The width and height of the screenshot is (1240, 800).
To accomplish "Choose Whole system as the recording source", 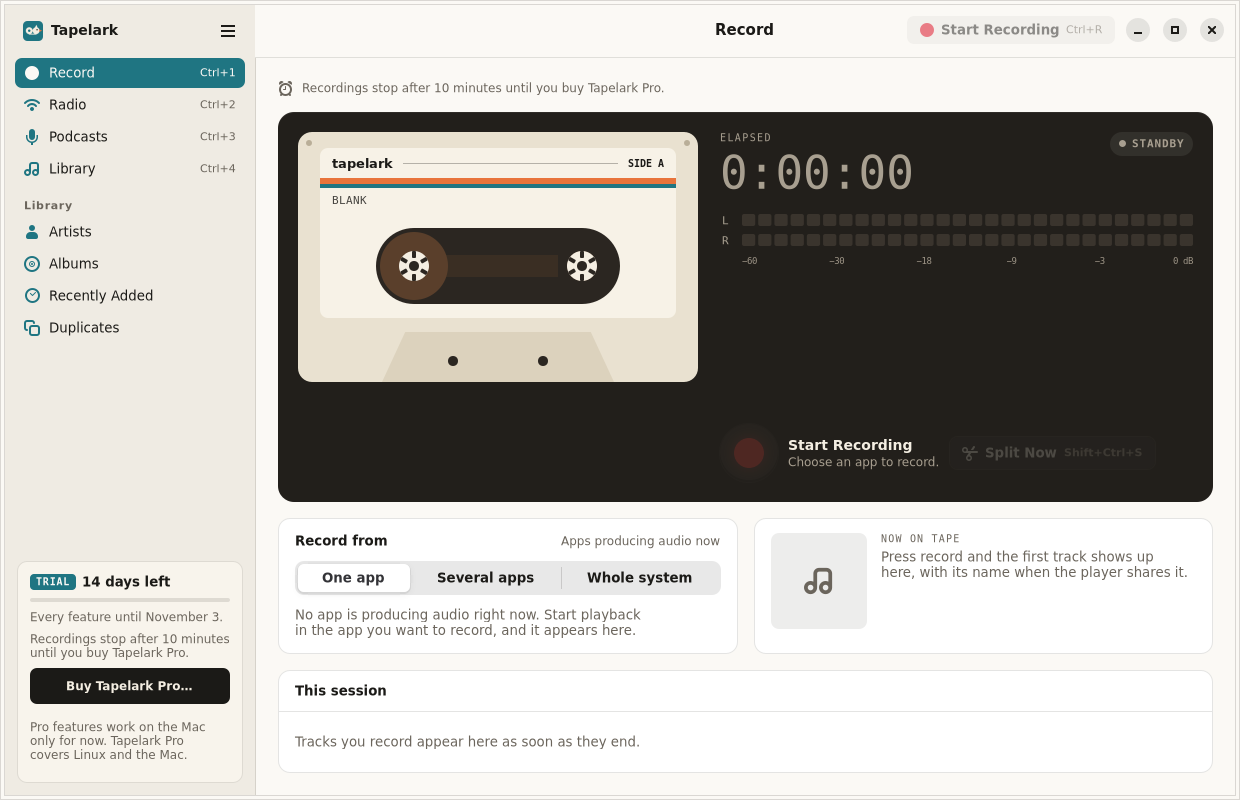I will tap(639, 578).
